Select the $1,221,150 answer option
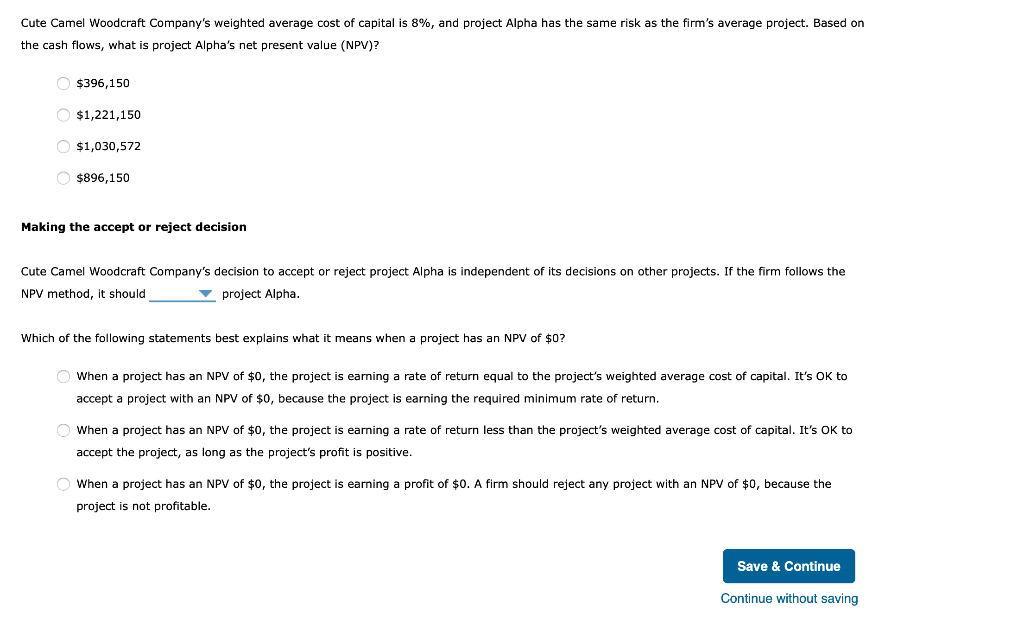1024x626 pixels. click(63, 115)
